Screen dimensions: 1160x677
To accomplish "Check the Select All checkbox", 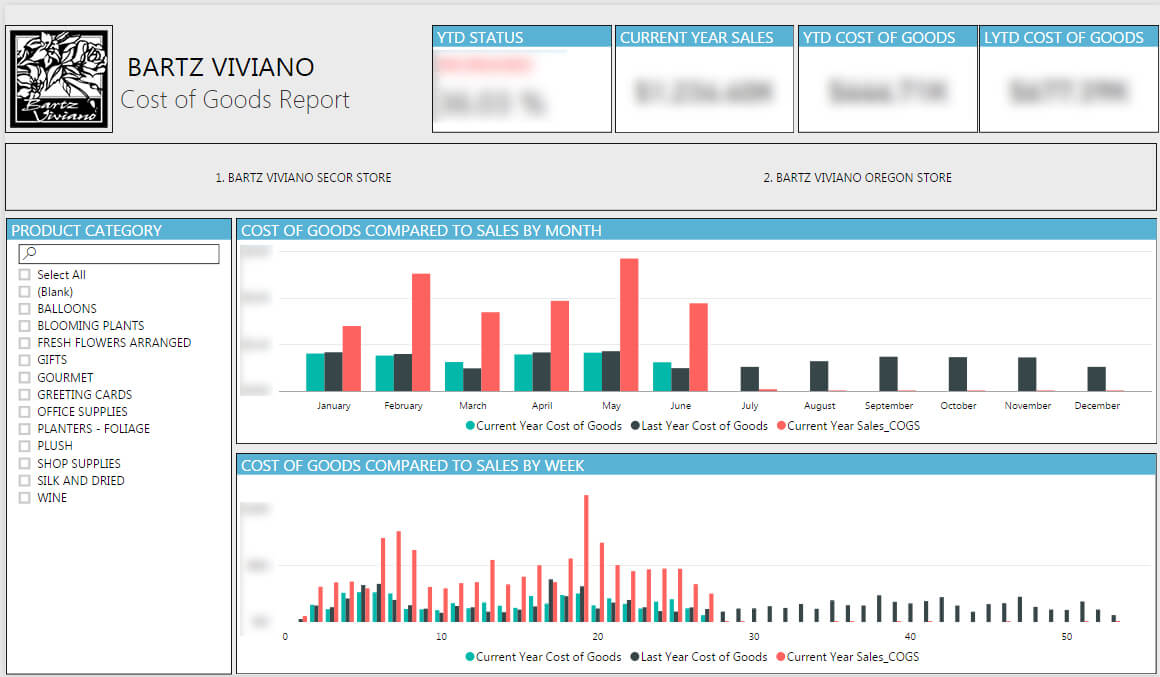I will click(x=24, y=274).
